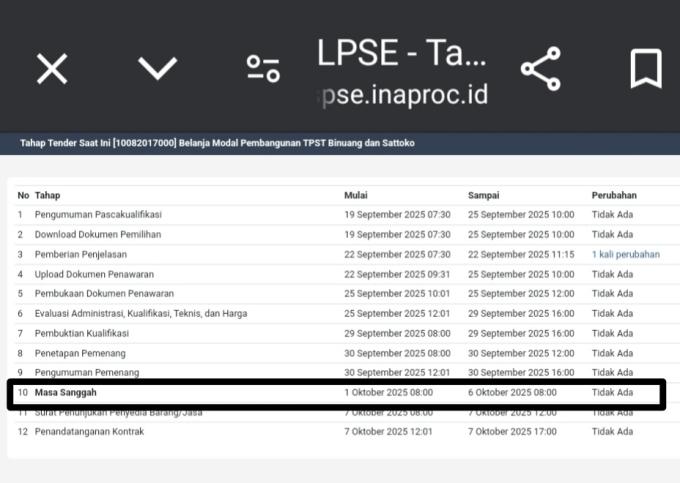
Task: Tap the LPSE page title text
Action: tap(401, 52)
